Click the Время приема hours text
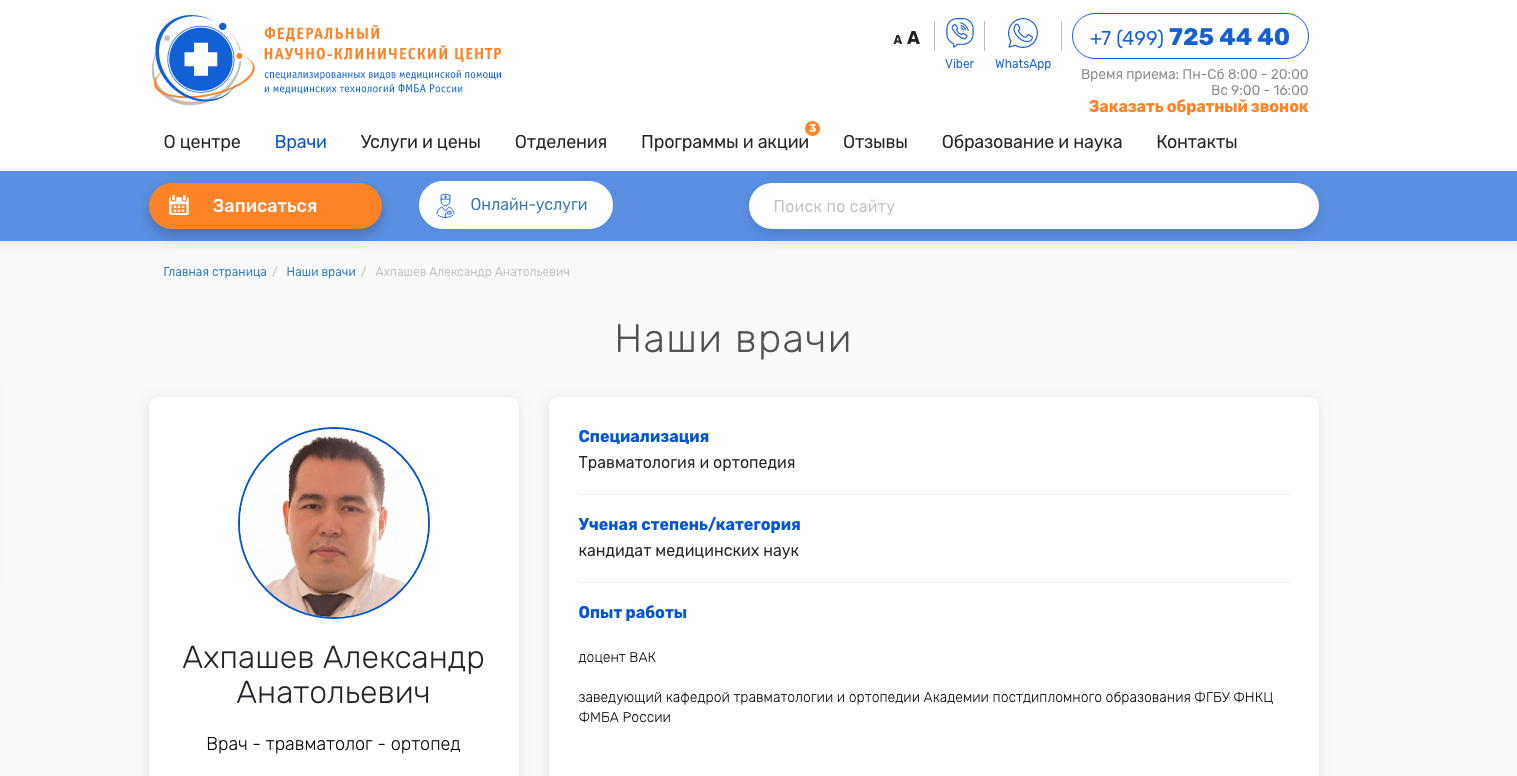Image resolution: width=1517 pixels, height=776 pixels. [x=1195, y=82]
